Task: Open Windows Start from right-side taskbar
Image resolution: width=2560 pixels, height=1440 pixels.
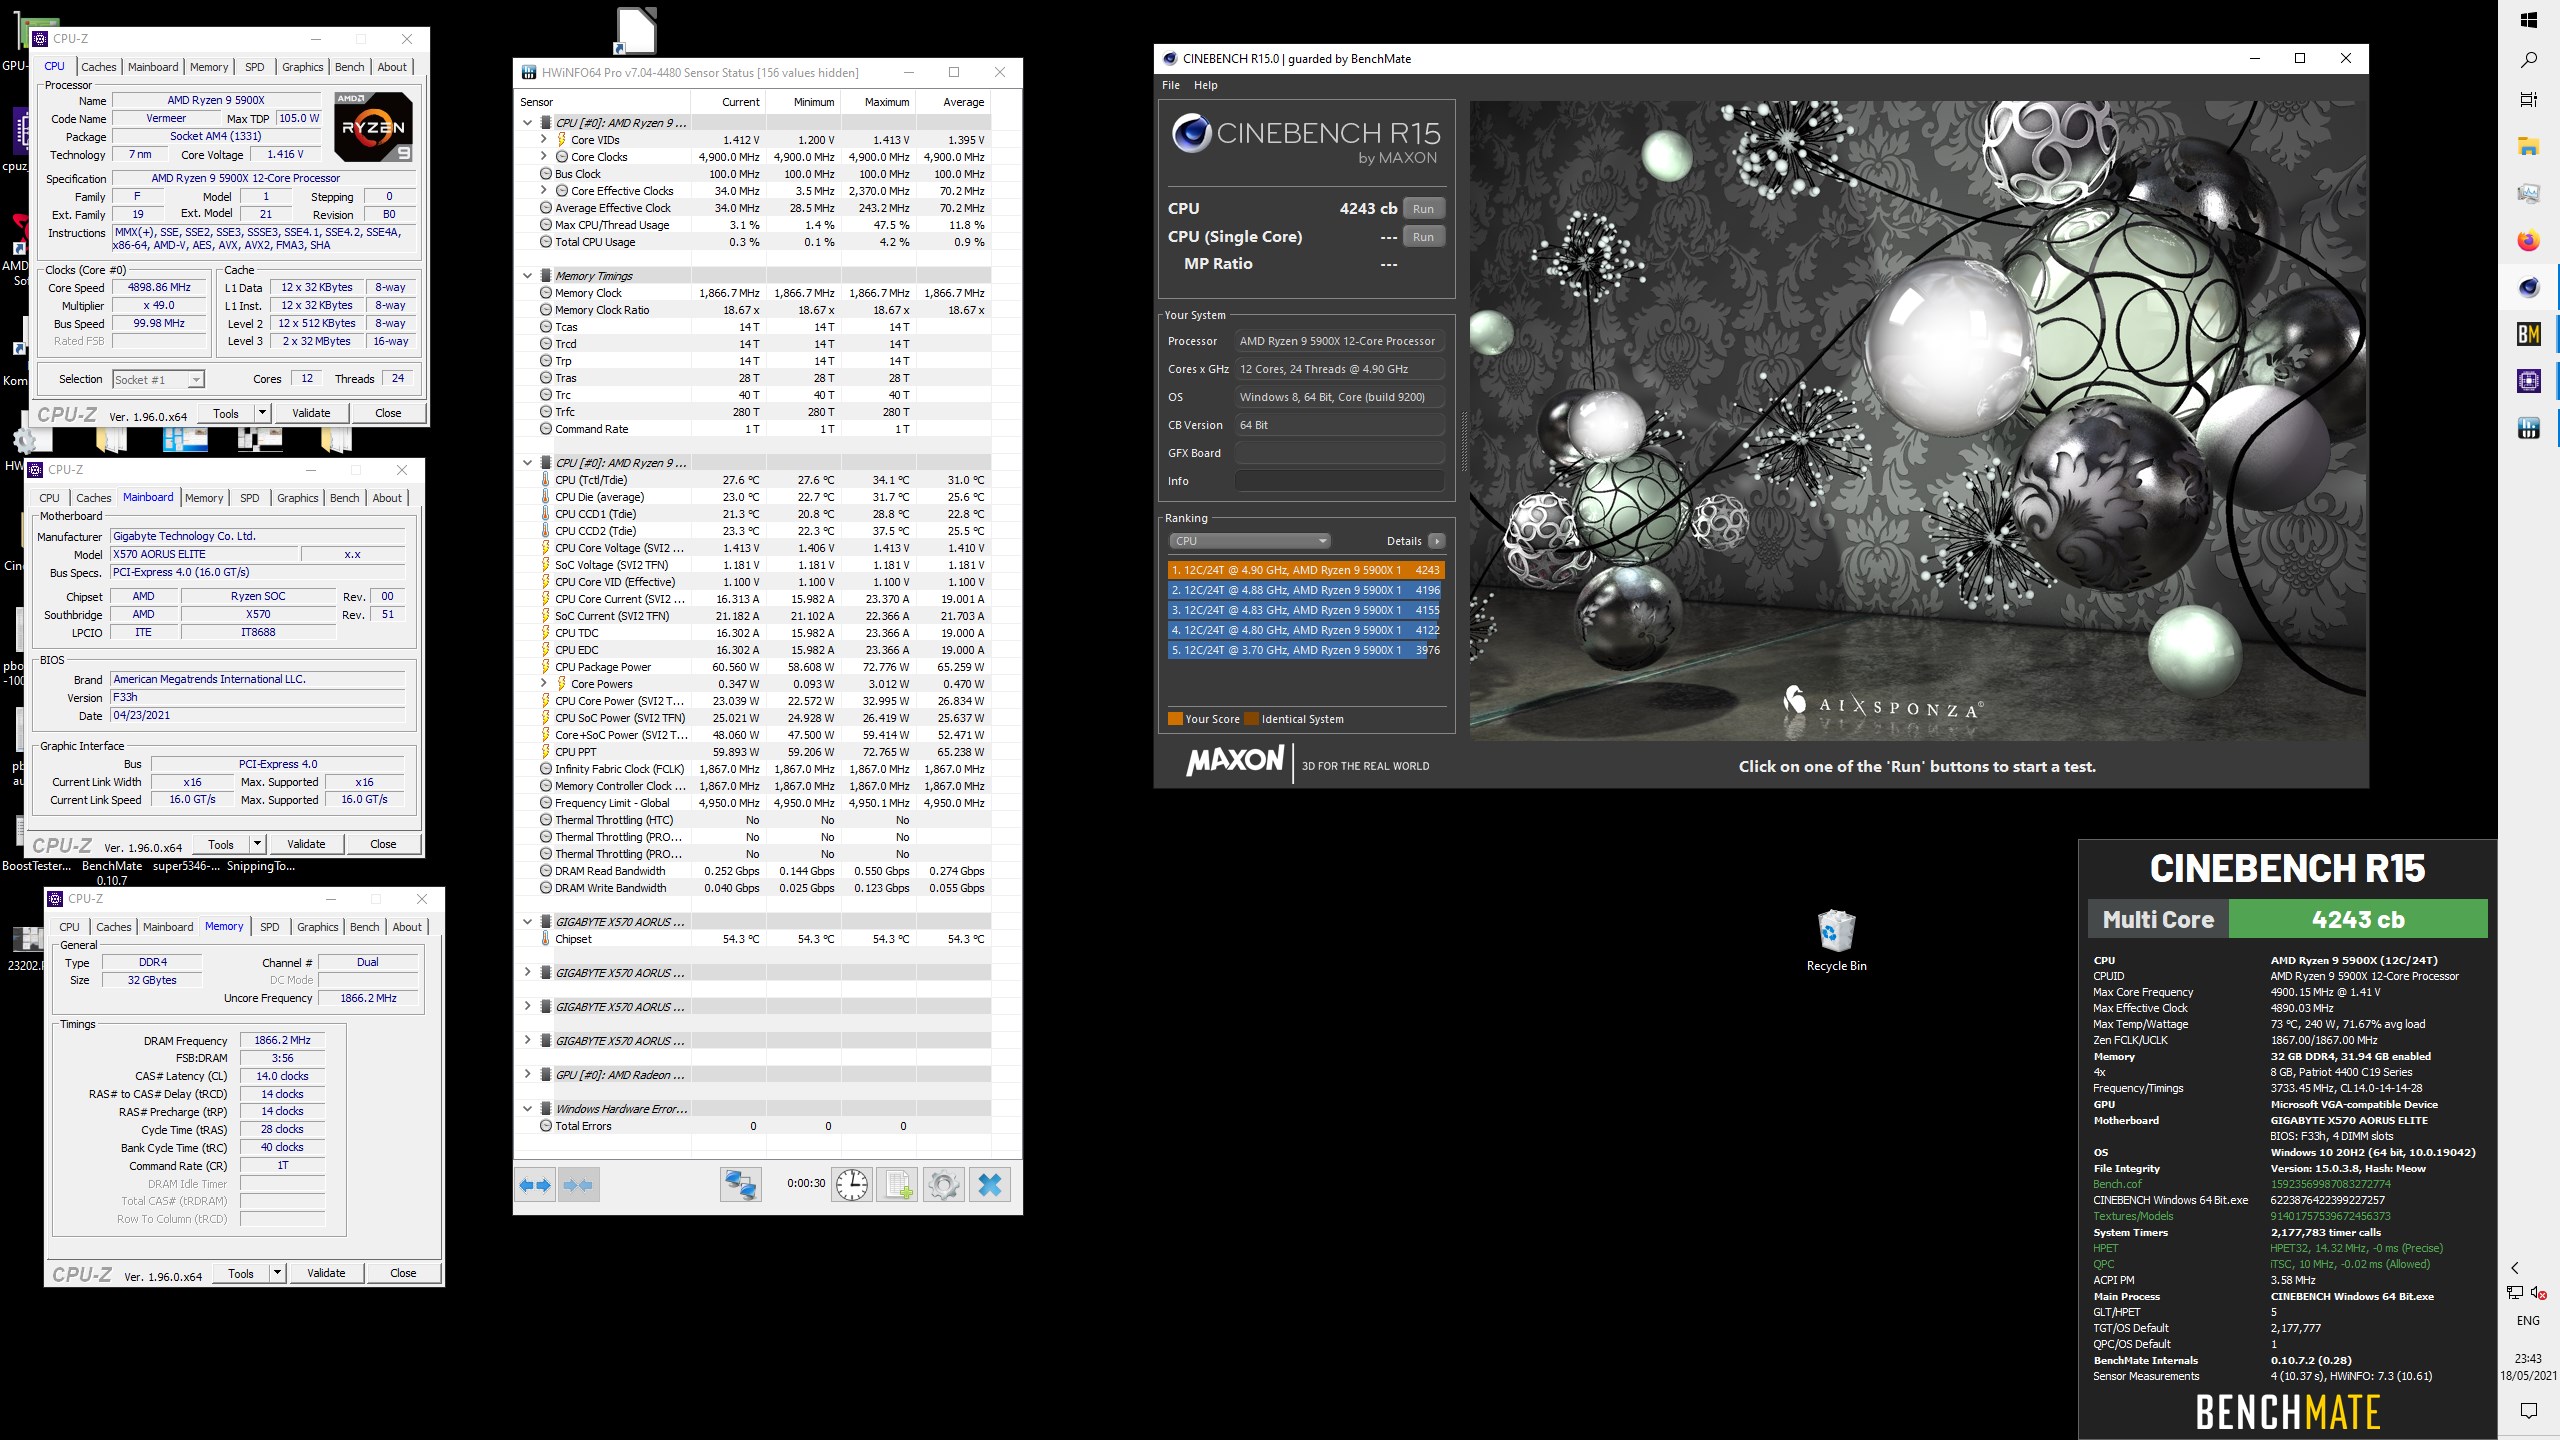Action: coord(2529,20)
